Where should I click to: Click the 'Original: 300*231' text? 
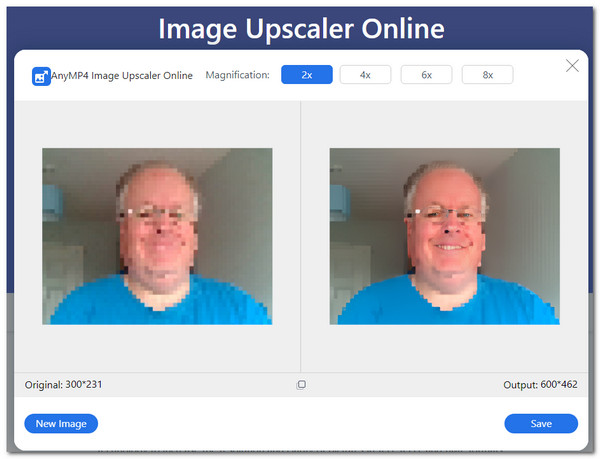point(64,384)
